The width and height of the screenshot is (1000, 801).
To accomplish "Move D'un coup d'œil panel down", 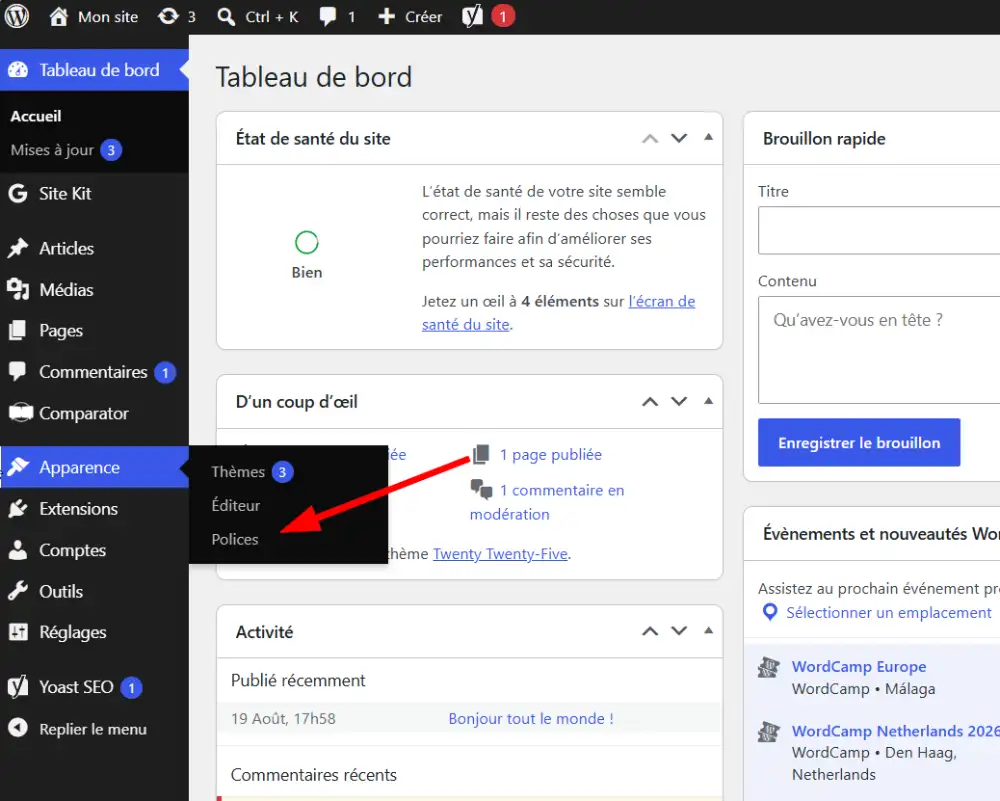I will tap(679, 401).
